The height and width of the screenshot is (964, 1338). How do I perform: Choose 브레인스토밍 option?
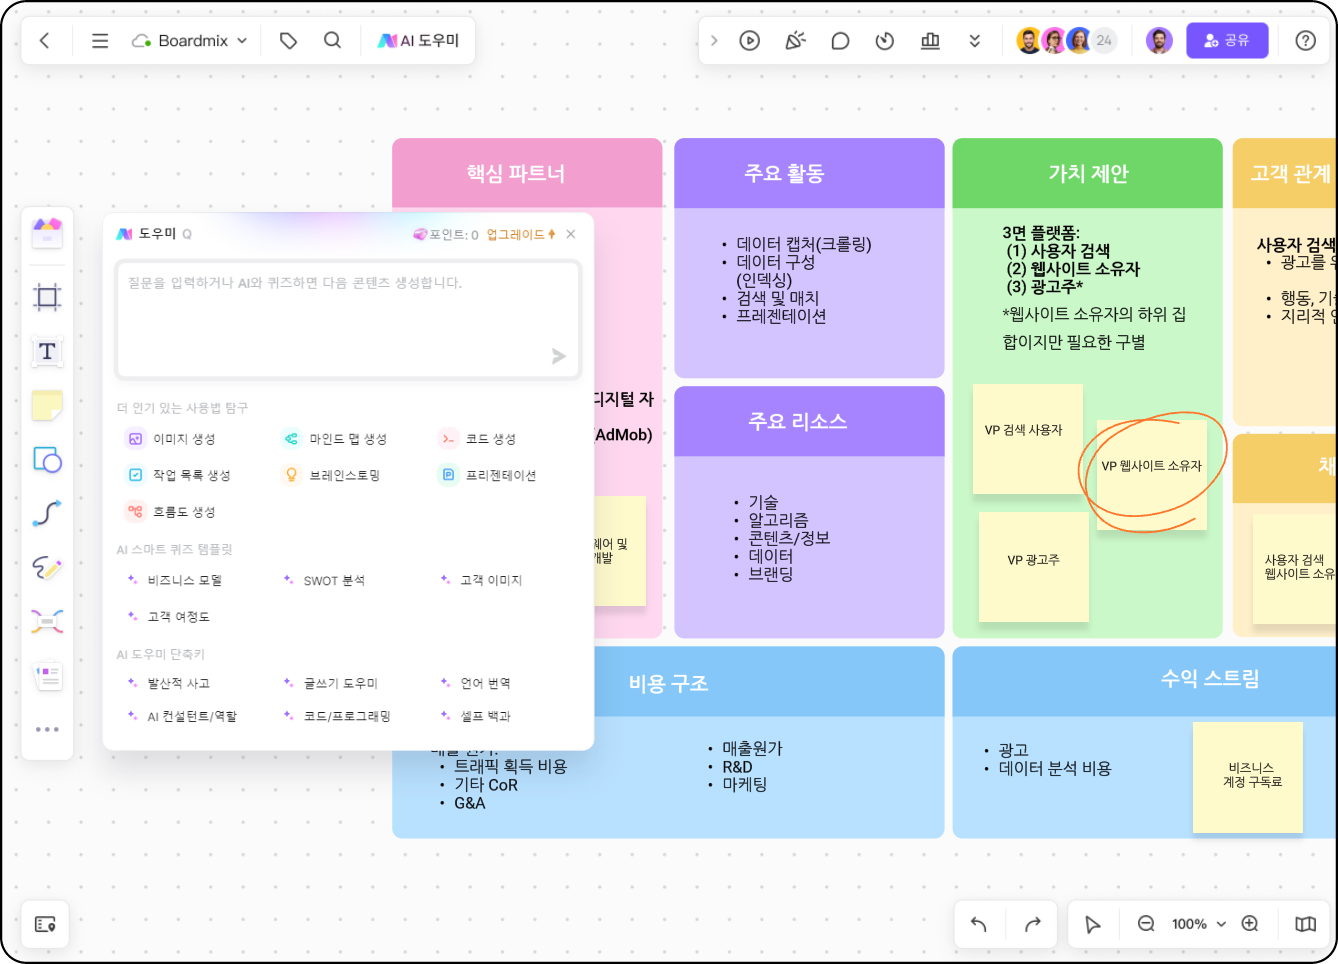pos(331,475)
